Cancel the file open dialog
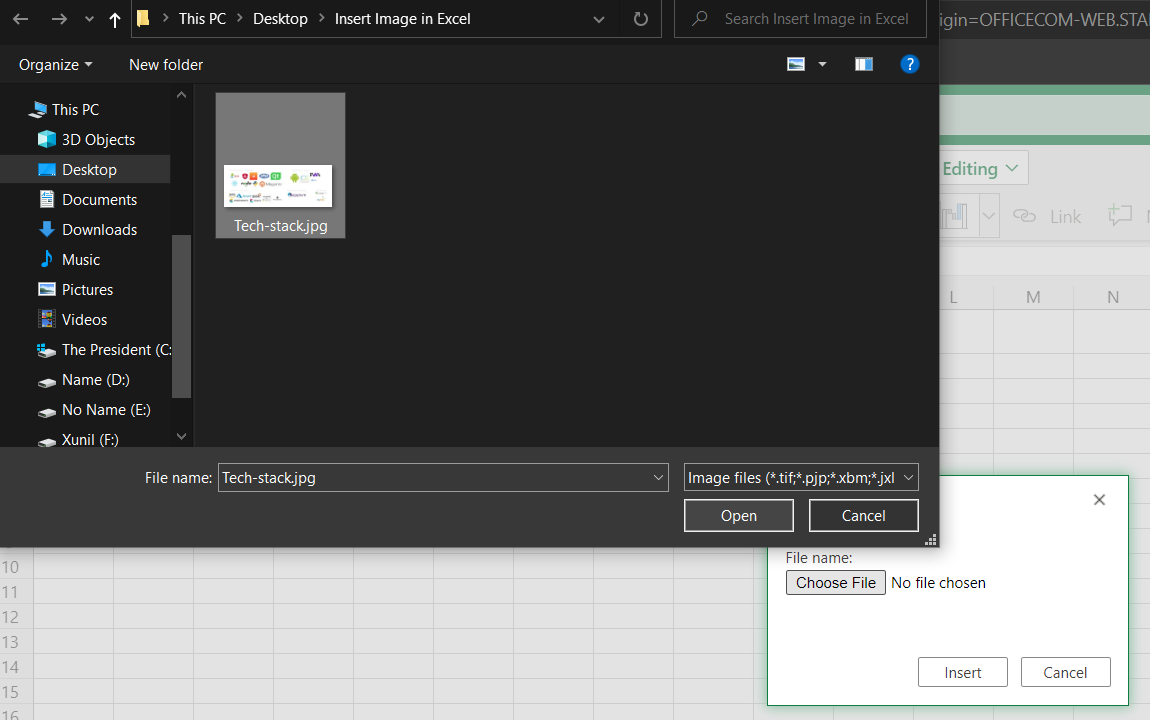1150x720 pixels. [863, 515]
